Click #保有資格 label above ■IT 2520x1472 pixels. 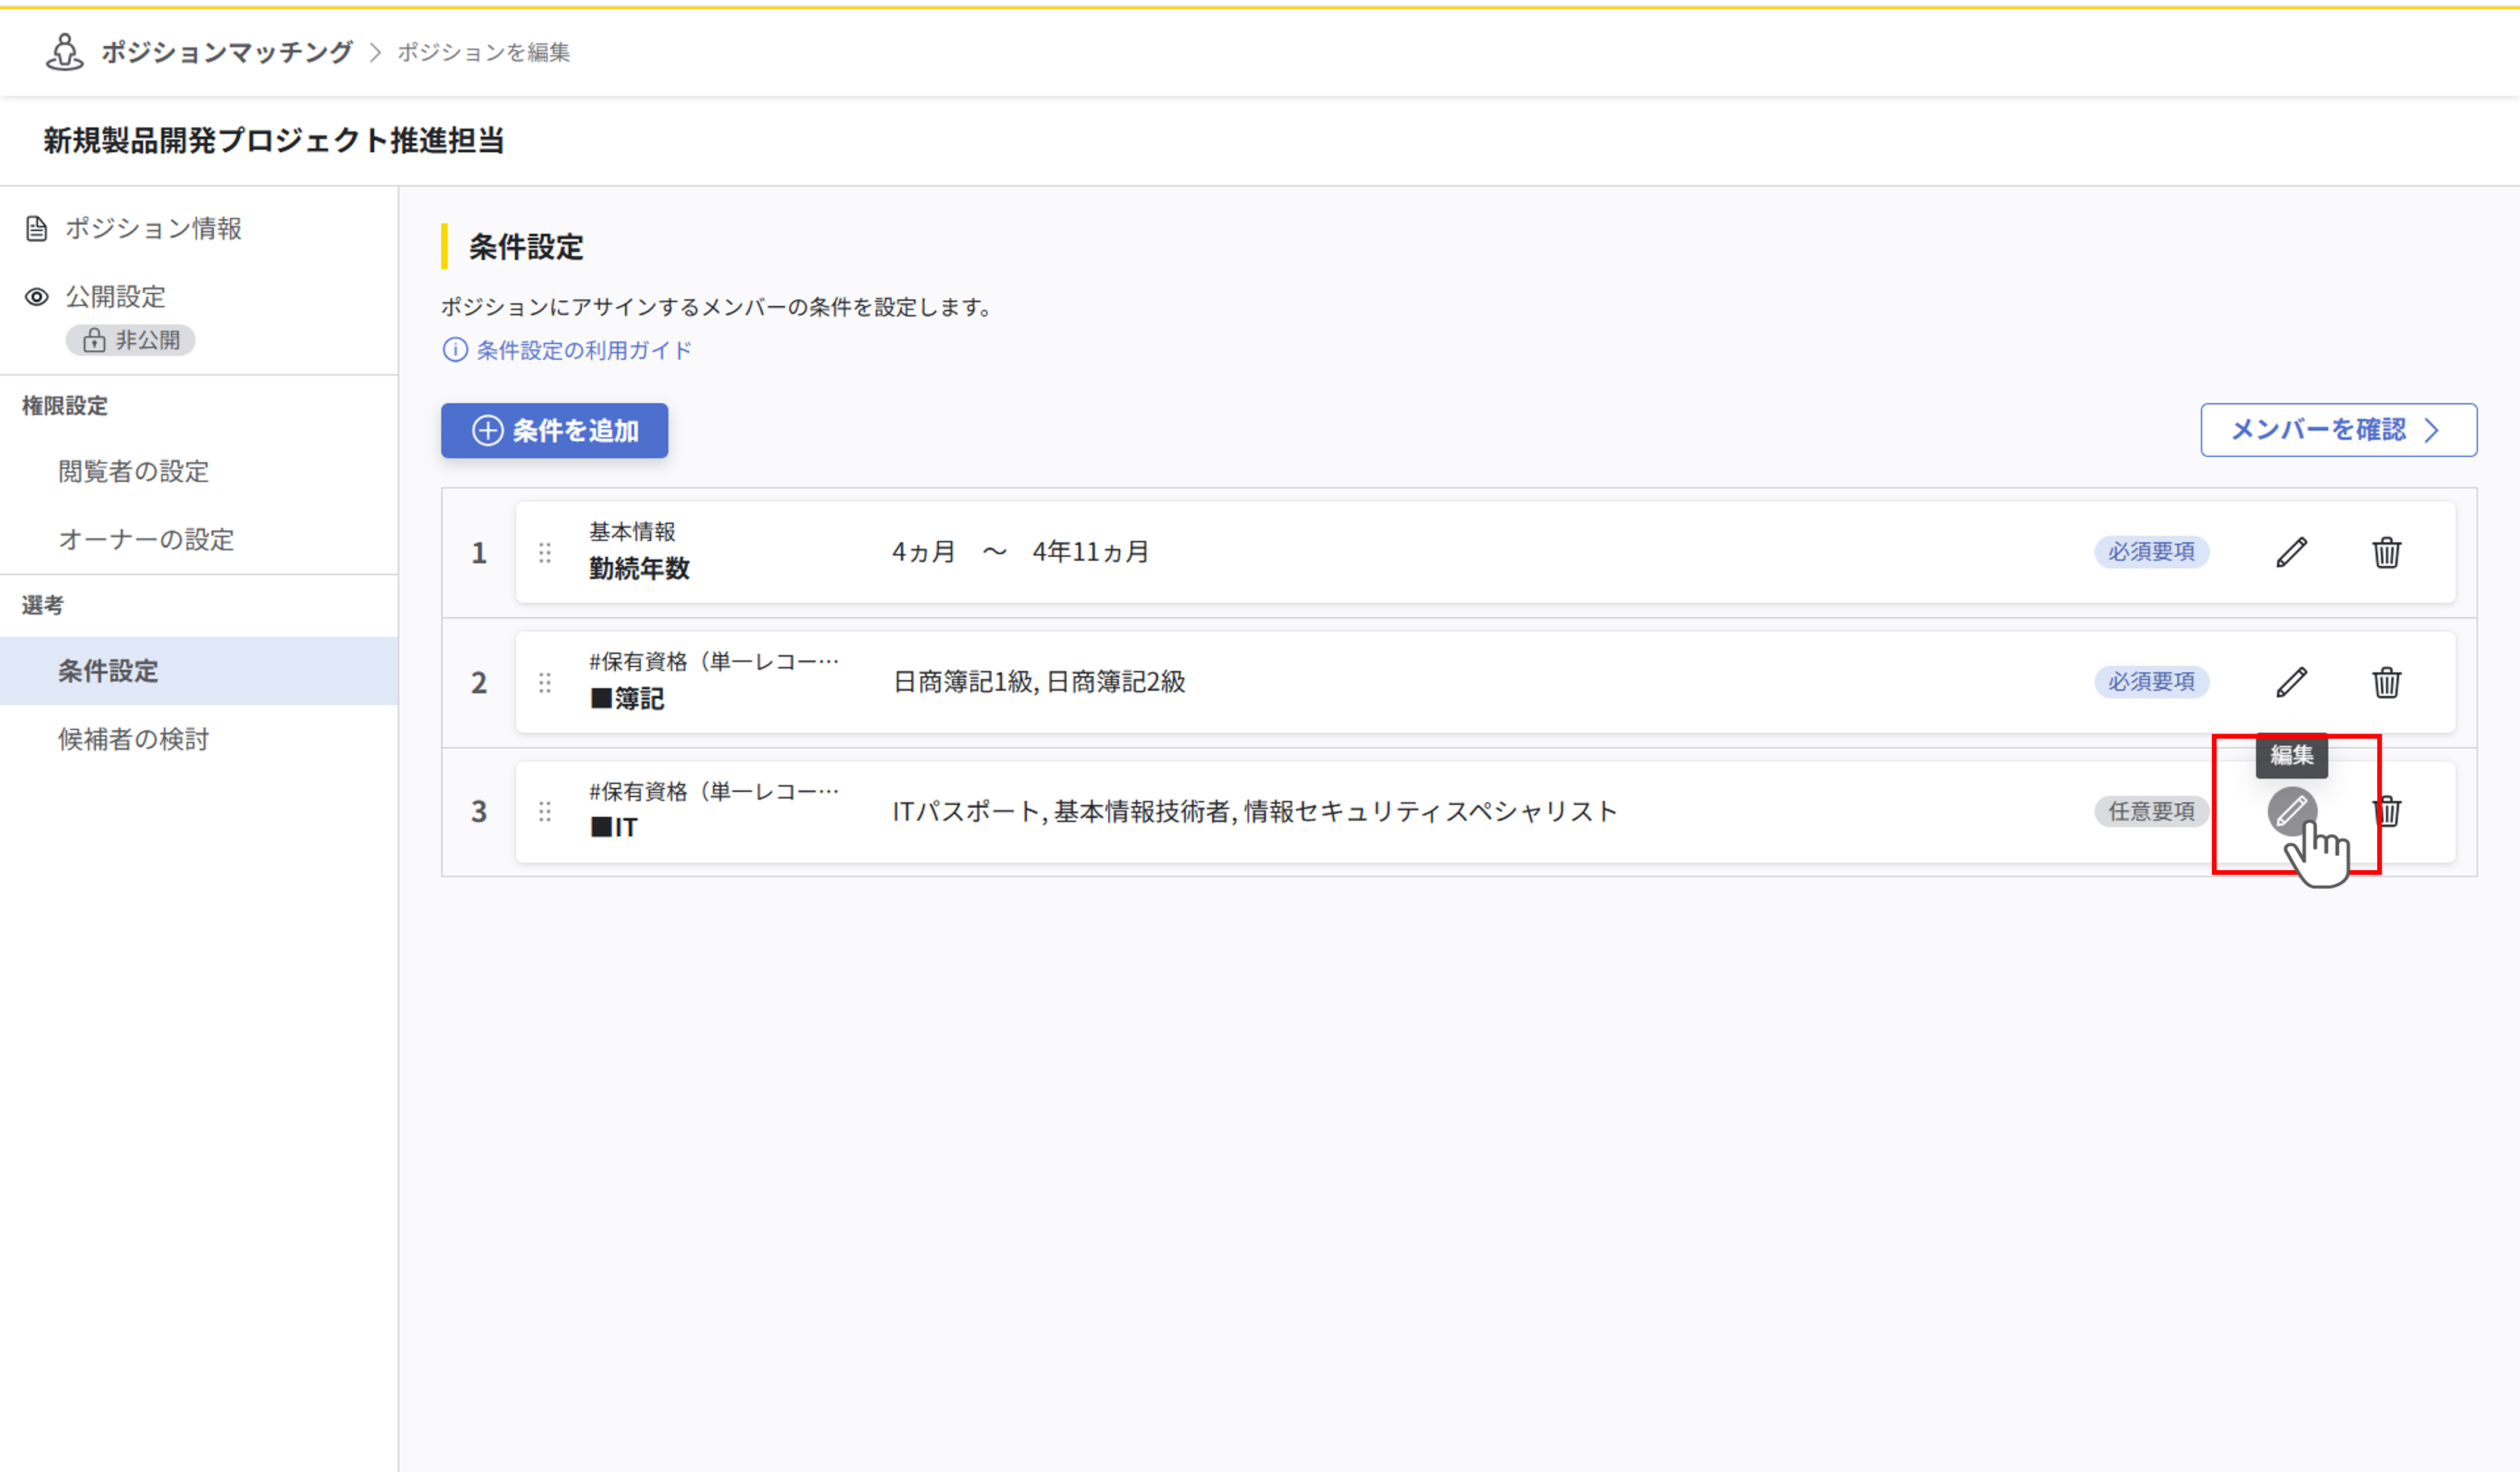click(x=714, y=791)
